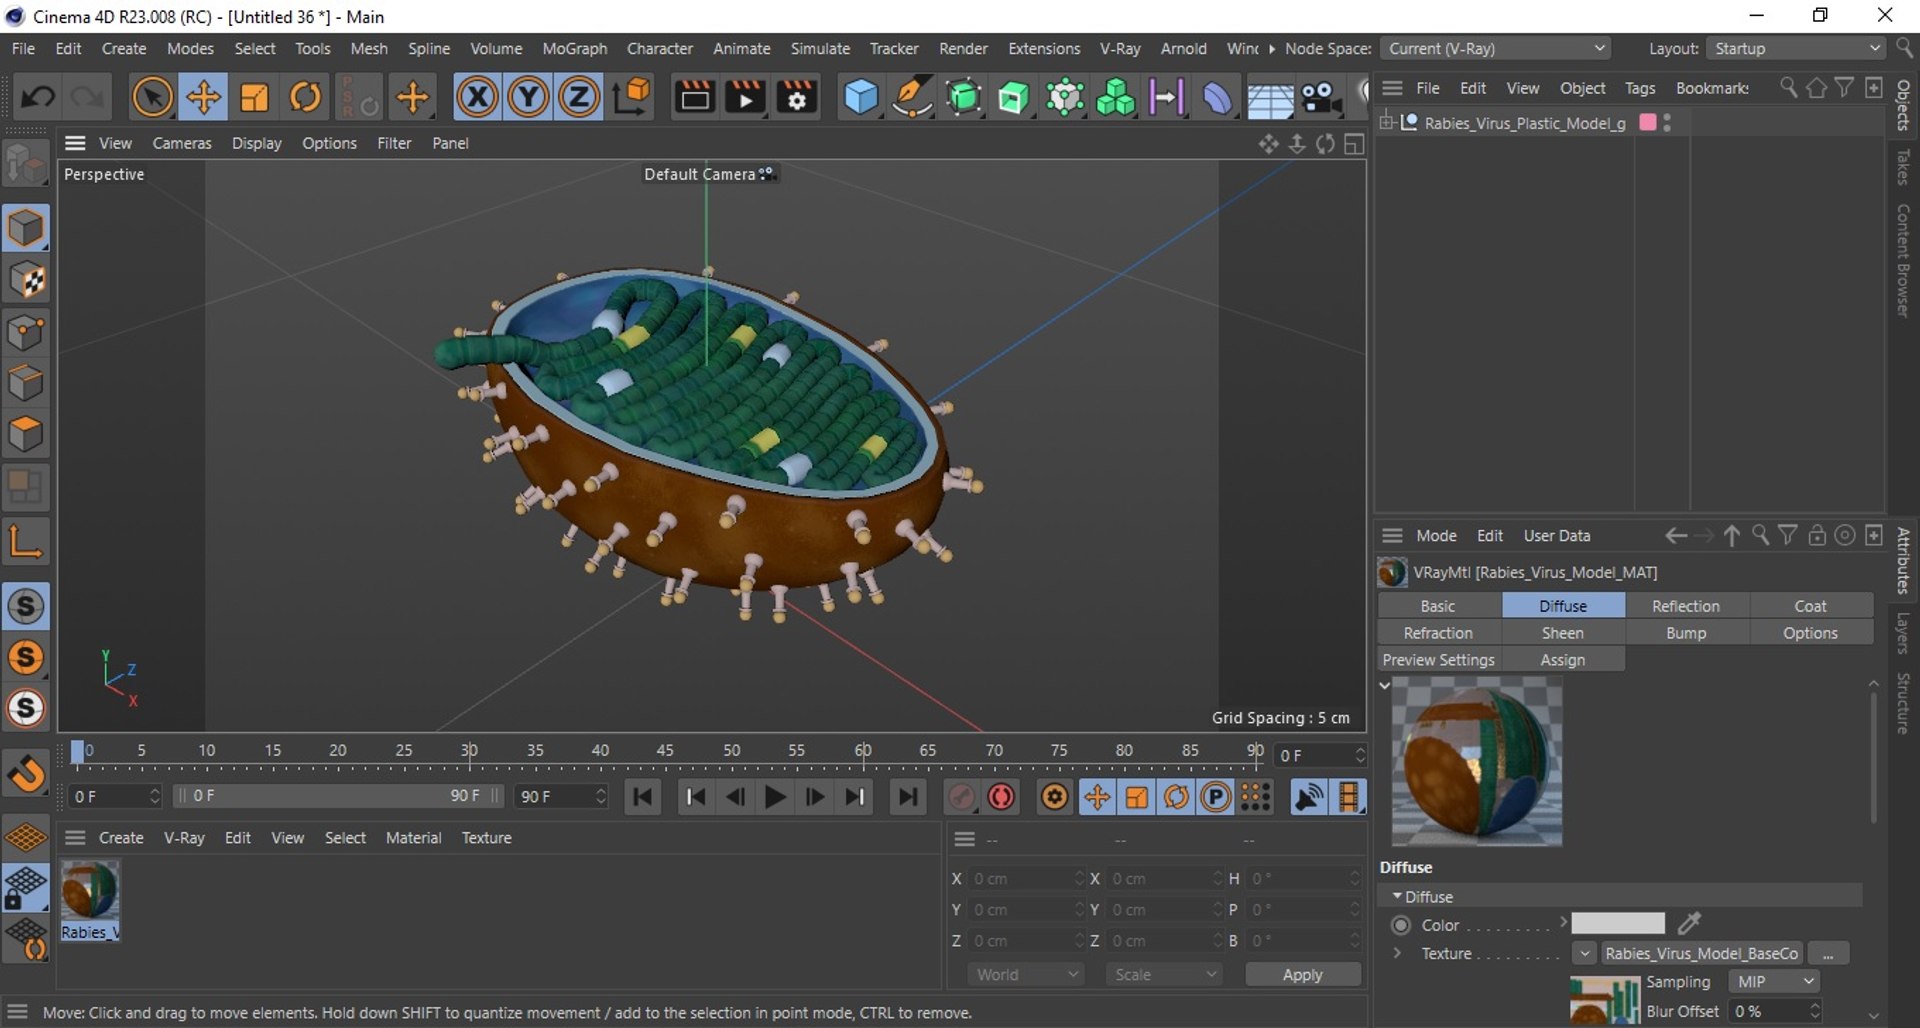
Task: Click the Diffuse color swatch
Action: (1617, 924)
